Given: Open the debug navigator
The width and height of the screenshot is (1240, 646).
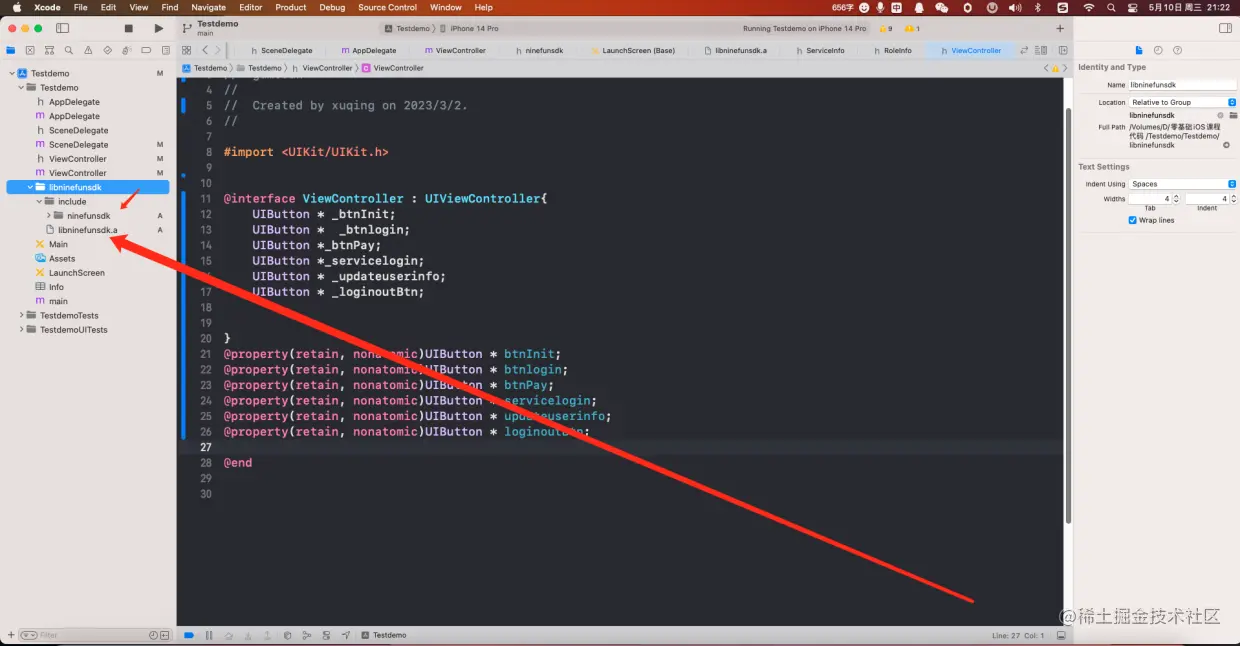Looking at the screenshot, I should [126, 50].
